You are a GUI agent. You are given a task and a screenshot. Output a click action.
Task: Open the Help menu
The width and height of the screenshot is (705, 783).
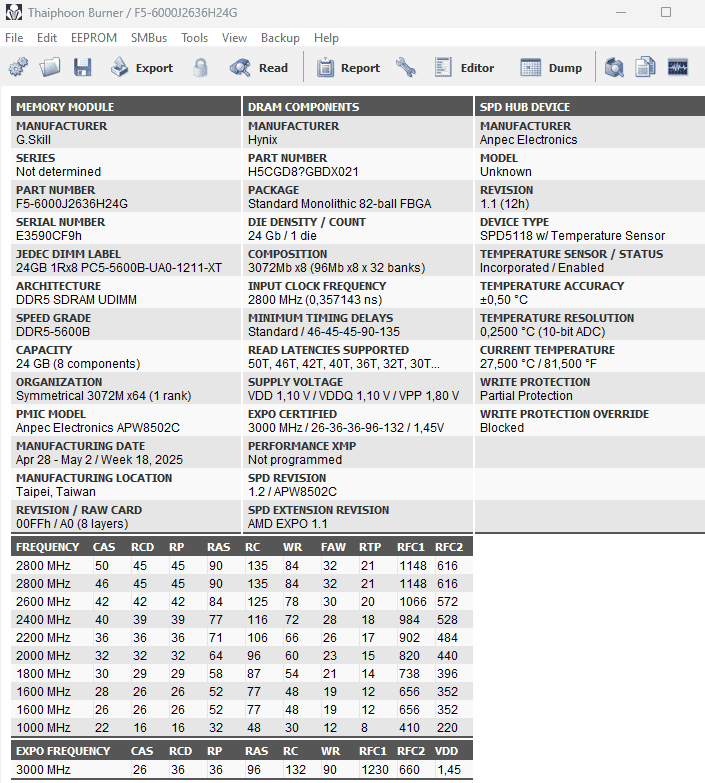coord(326,38)
